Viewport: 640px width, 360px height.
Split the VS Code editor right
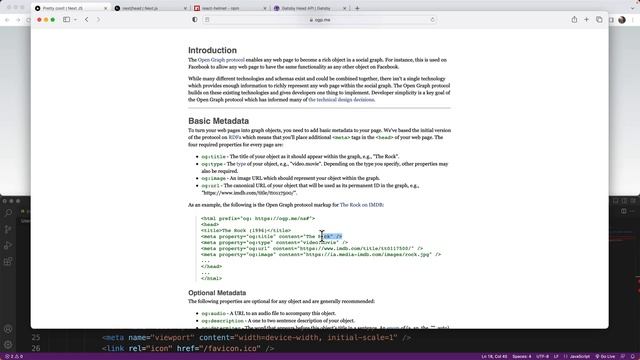pyautogui.click(x=624, y=211)
